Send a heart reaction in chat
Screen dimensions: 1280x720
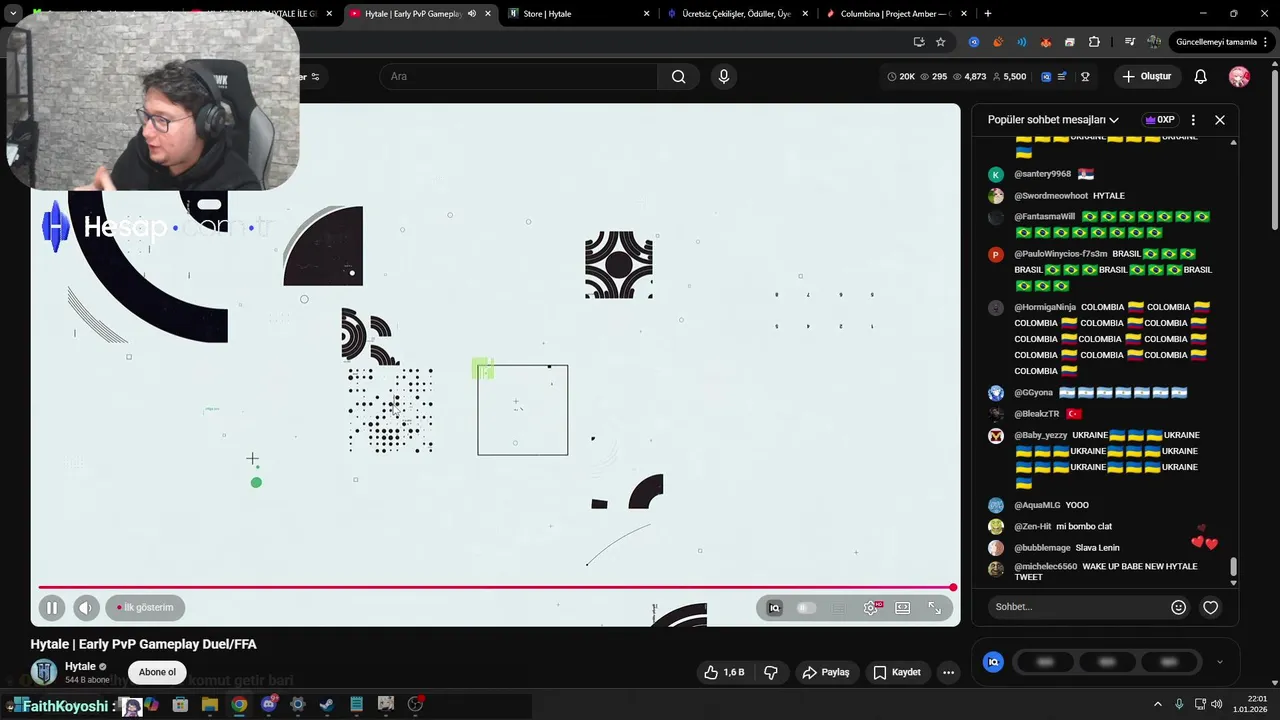[x=1210, y=607]
